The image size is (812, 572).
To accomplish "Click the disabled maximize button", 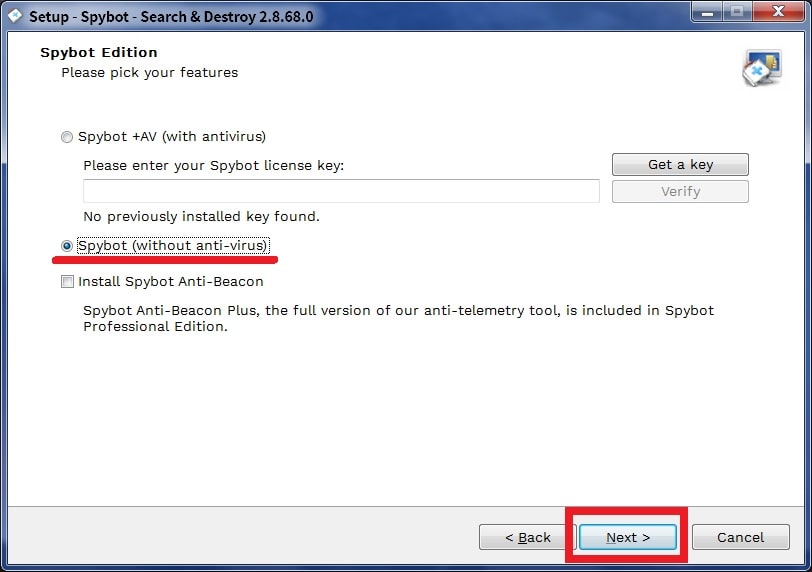I will pos(737,11).
